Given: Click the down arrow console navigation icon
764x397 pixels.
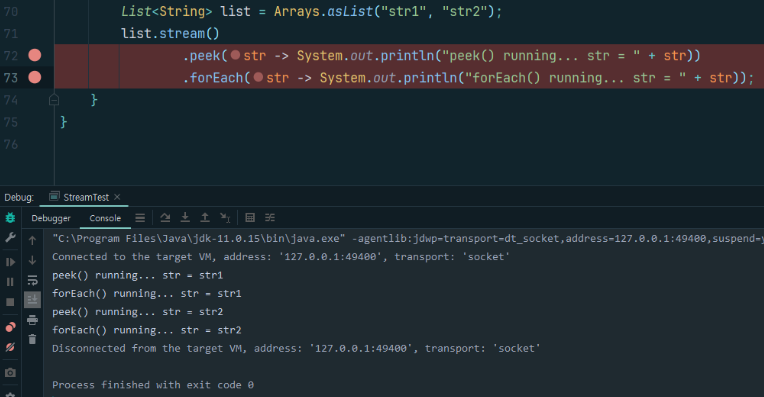Looking at the screenshot, I should [x=32, y=260].
